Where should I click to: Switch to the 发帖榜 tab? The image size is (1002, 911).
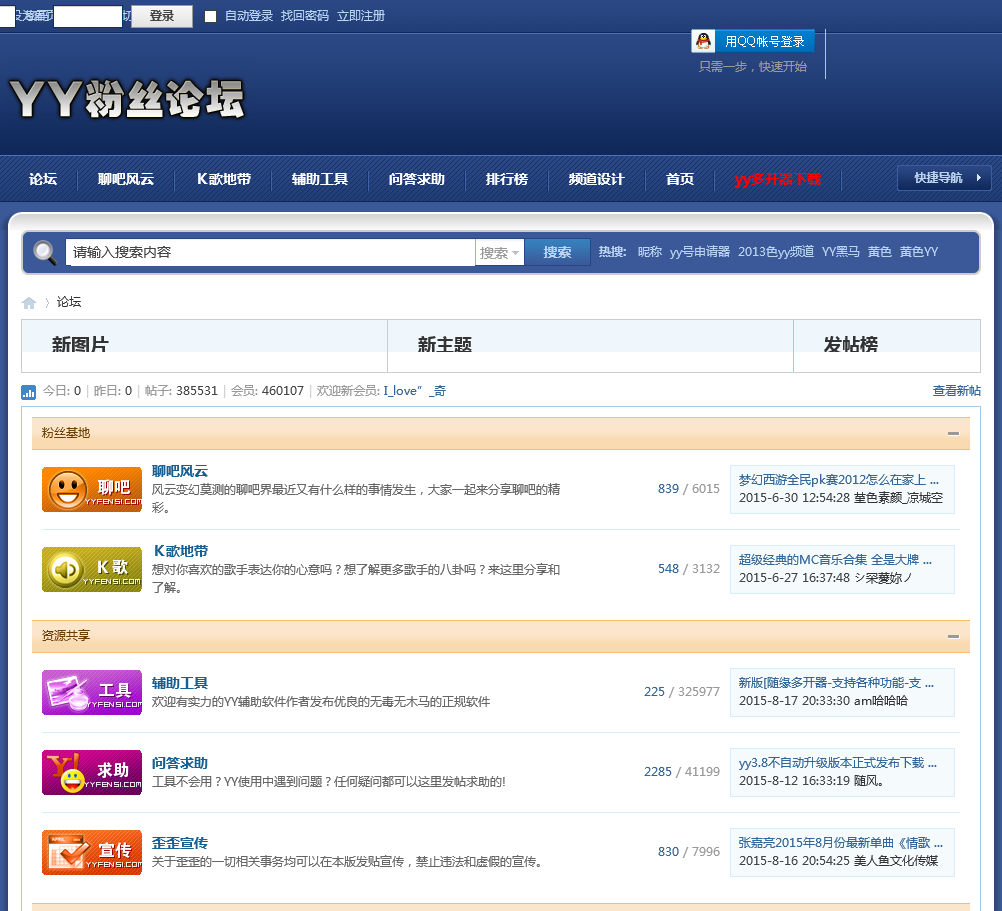(x=851, y=344)
